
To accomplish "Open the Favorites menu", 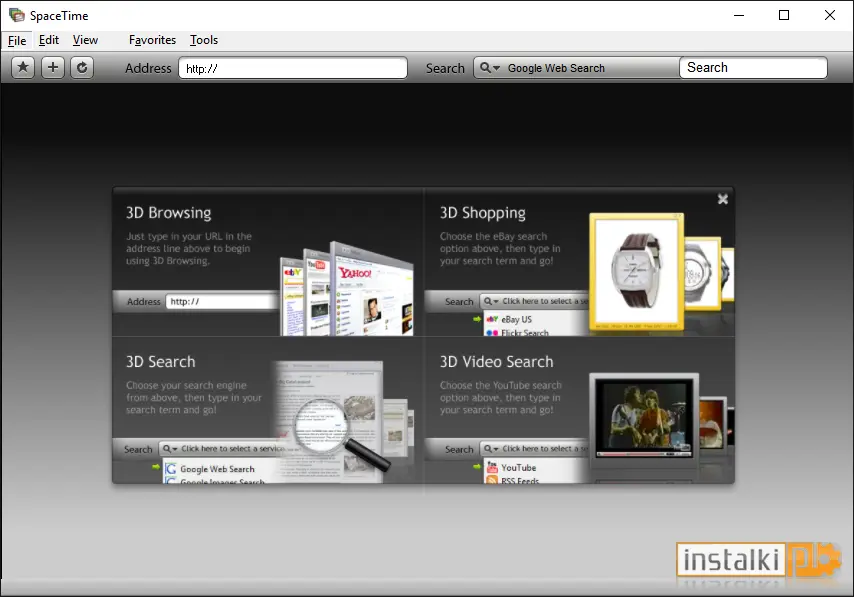I will [152, 40].
